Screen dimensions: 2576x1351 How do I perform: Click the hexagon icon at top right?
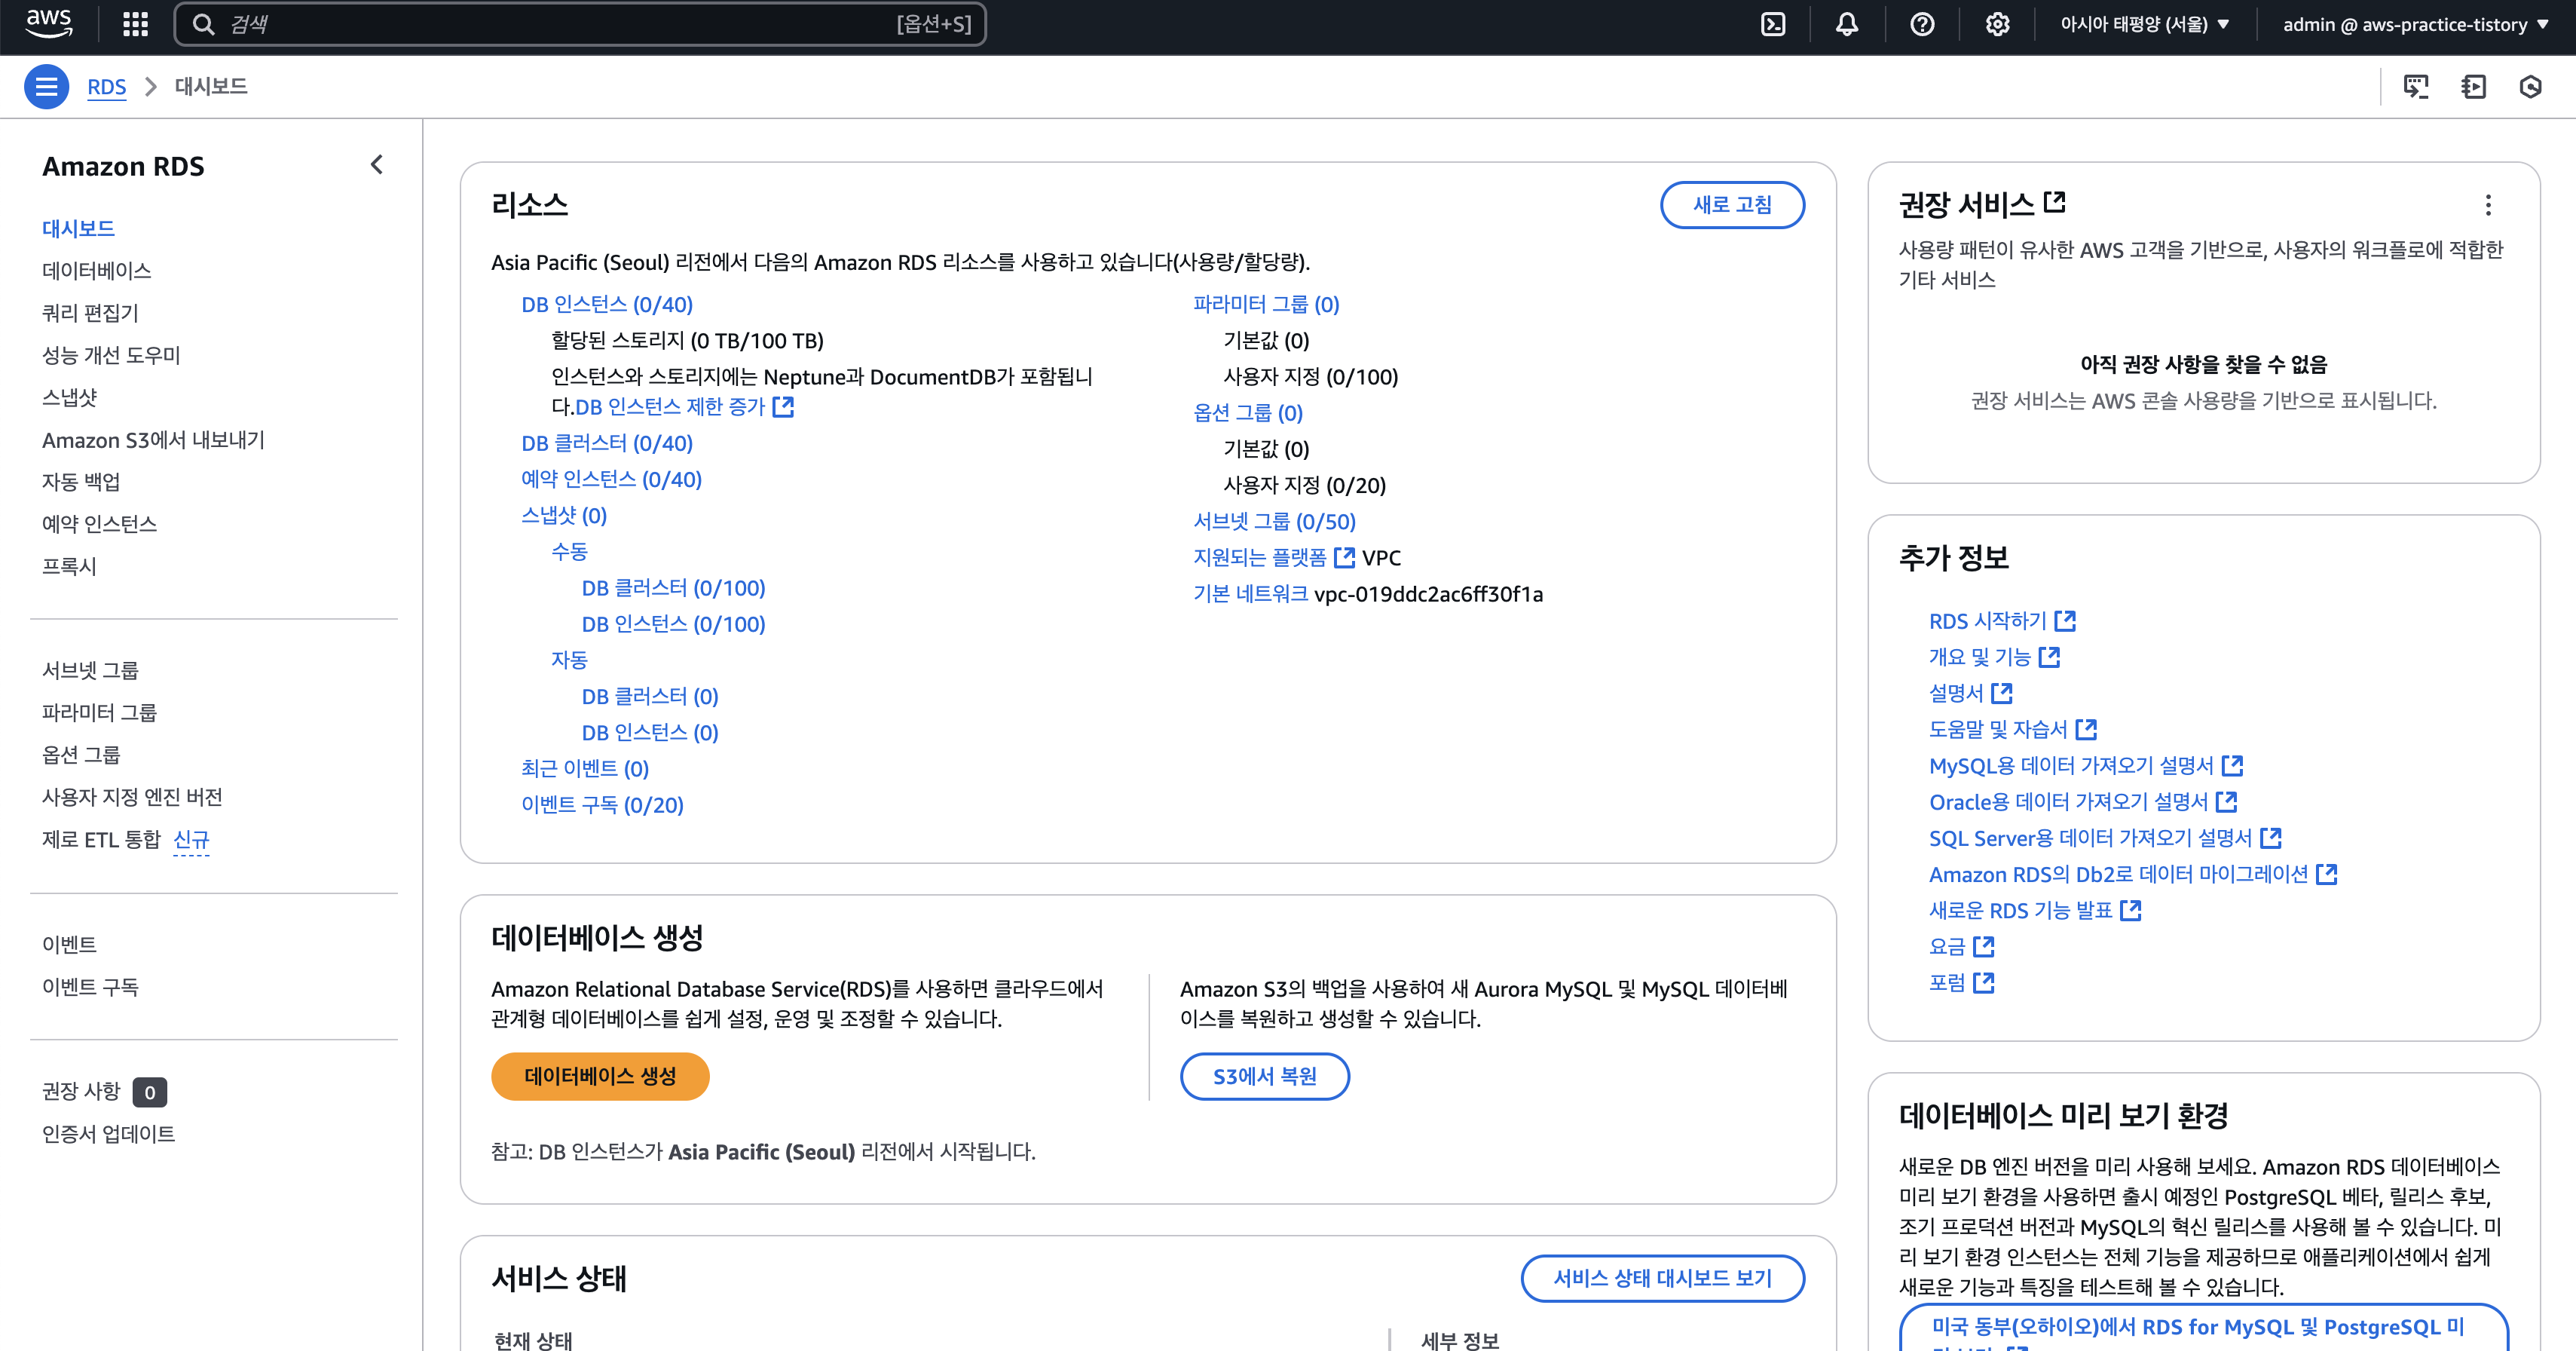(2529, 87)
